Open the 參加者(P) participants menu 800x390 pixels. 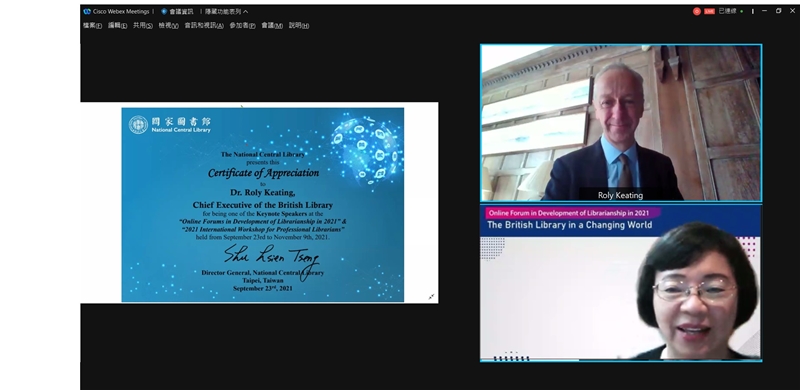(242, 26)
